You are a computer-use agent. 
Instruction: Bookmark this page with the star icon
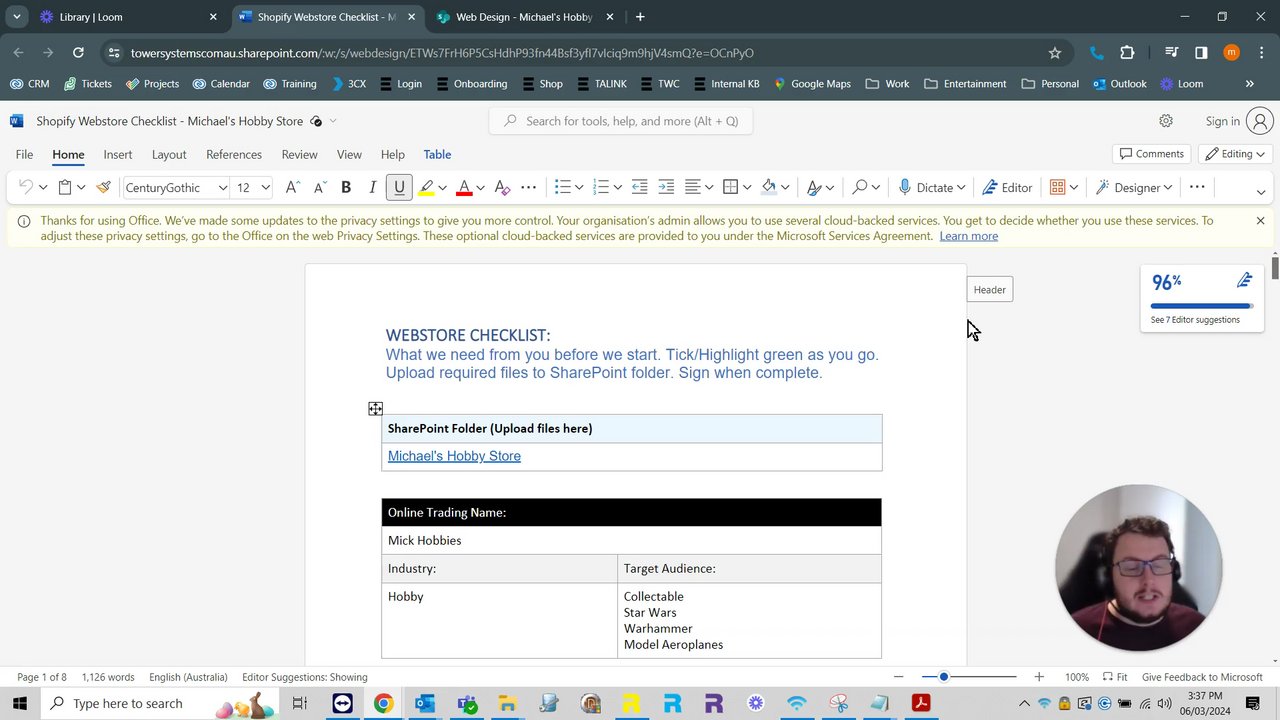point(1054,53)
